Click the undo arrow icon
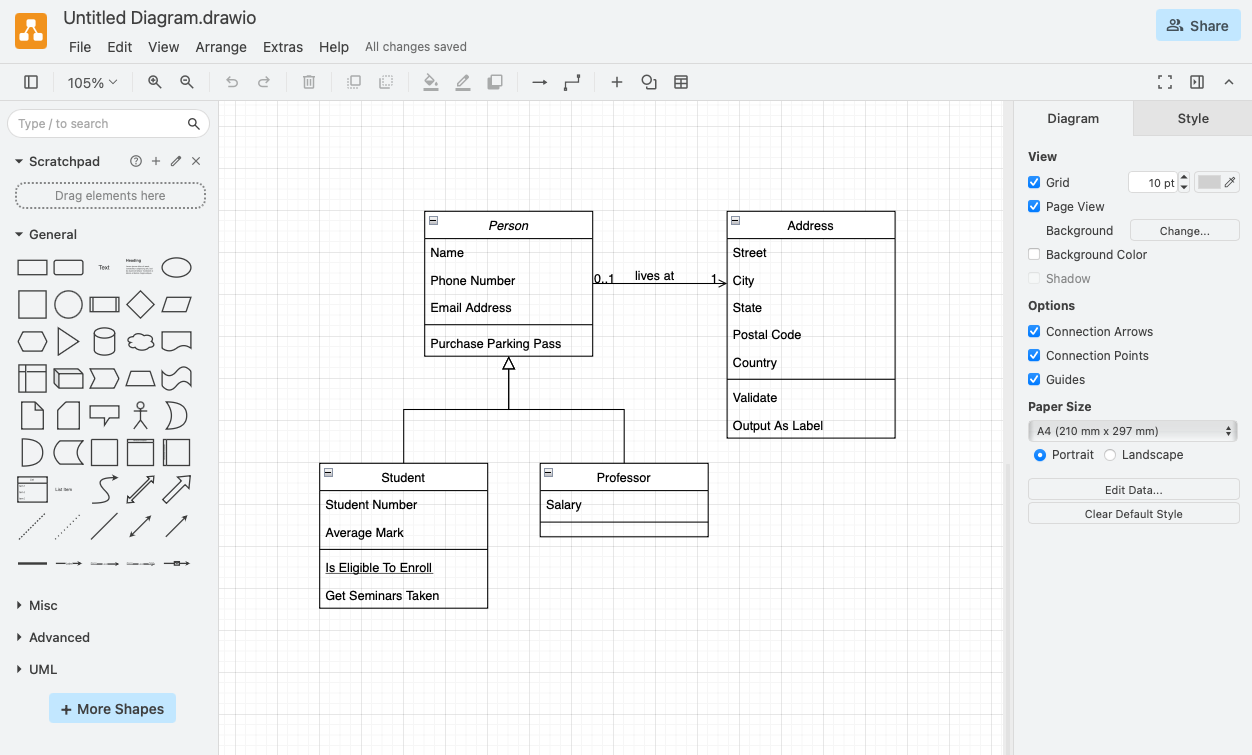This screenshot has height=755, width=1252. click(232, 82)
